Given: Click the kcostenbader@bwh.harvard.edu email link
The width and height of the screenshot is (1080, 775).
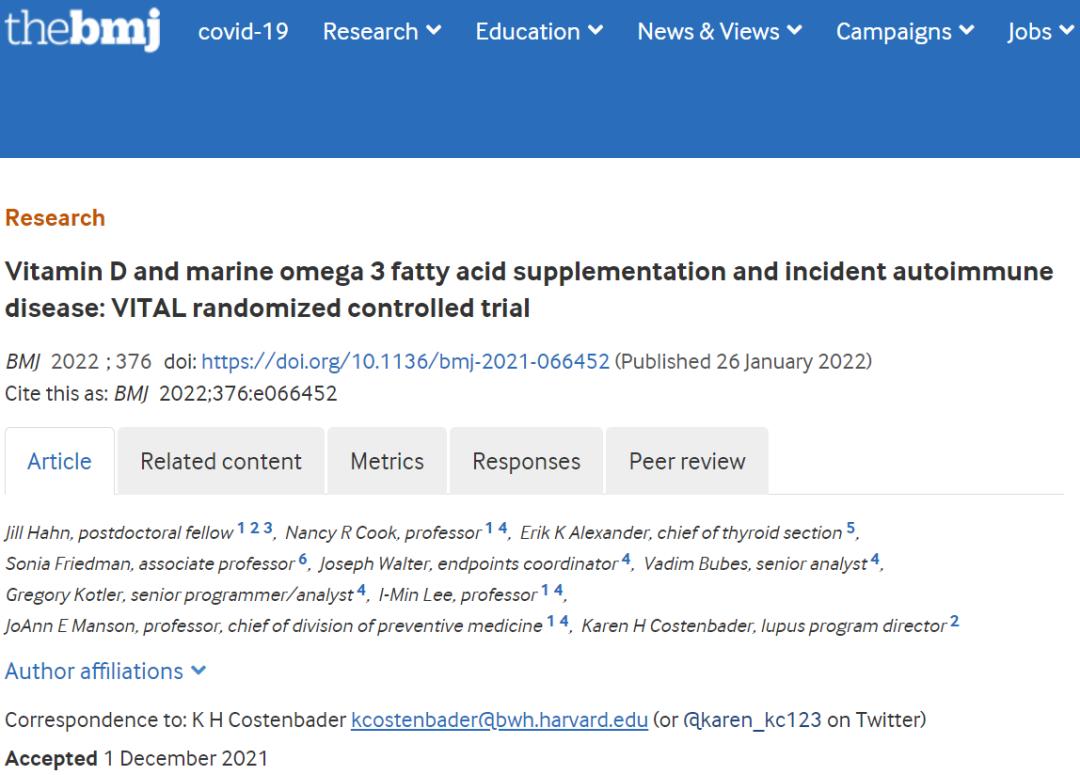Looking at the screenshot, I should coord(499,720).
